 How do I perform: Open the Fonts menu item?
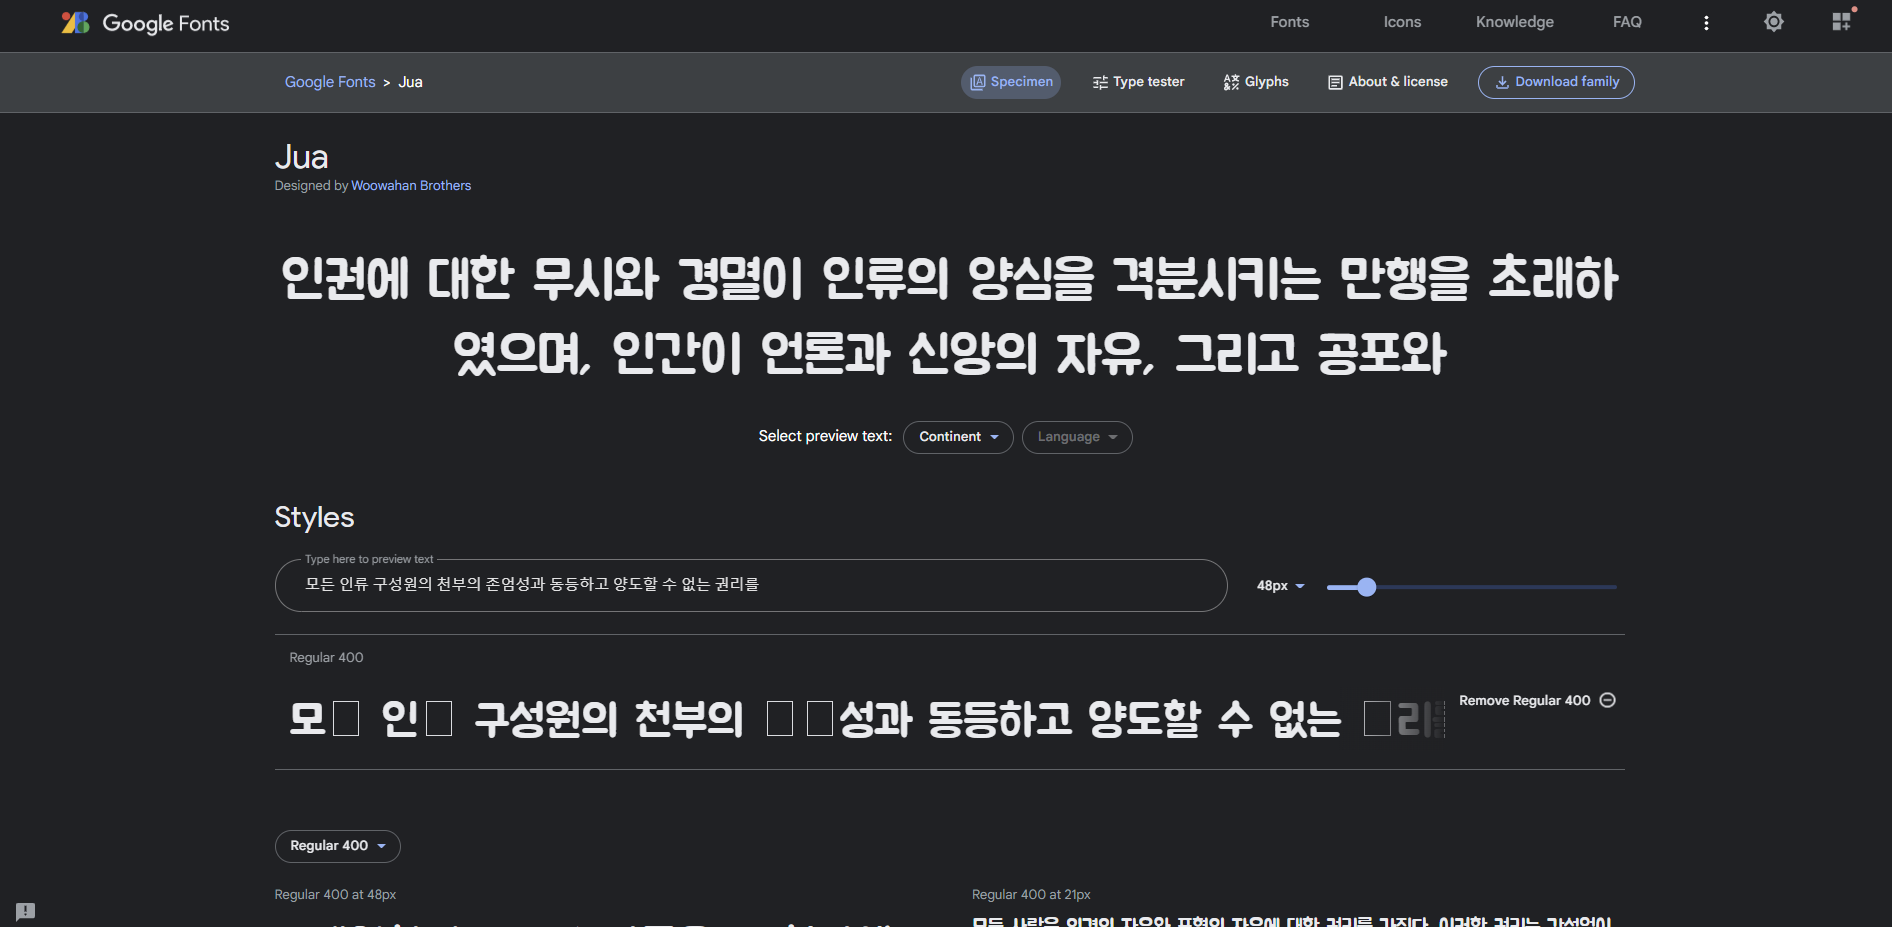pyautogui.click(x=1290, y=22)
